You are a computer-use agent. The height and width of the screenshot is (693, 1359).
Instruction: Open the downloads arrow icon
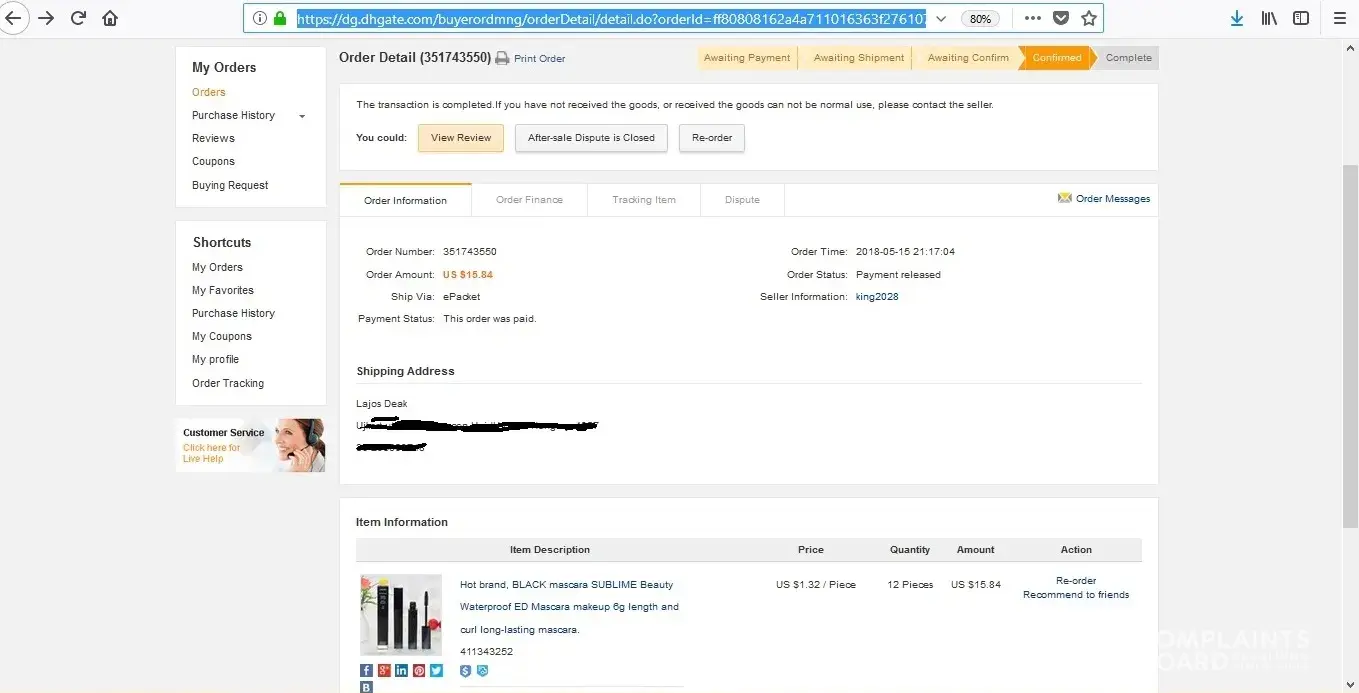point(1237,18)
